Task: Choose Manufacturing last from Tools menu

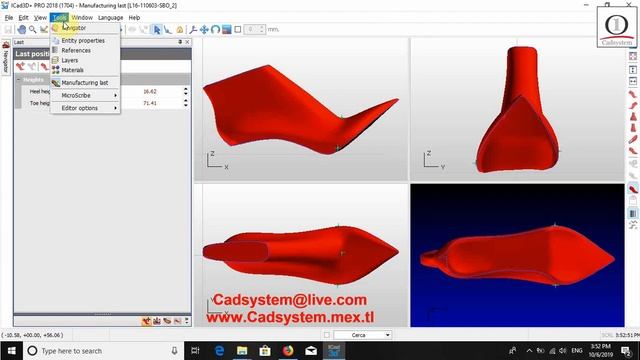Action: tap(85, 83)
